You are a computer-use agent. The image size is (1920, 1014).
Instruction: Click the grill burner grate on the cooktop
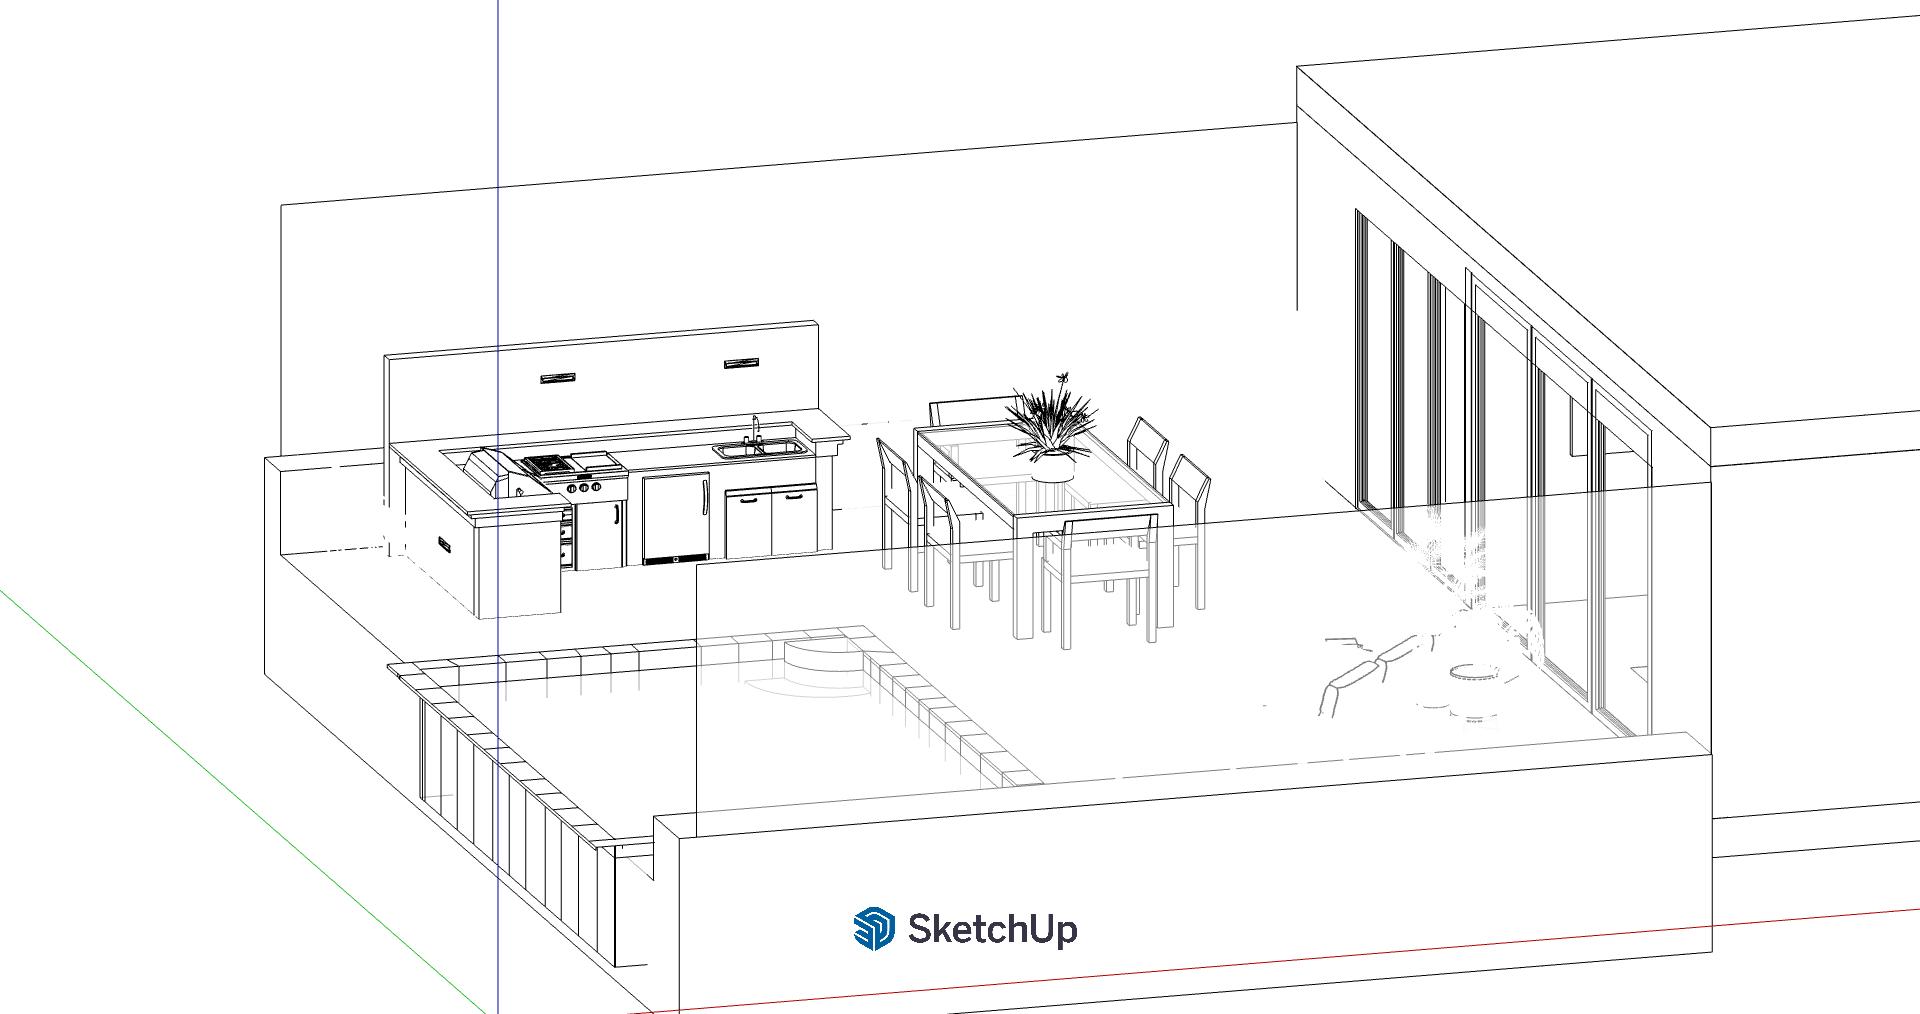pyautogui.click(x=546, y=463)
